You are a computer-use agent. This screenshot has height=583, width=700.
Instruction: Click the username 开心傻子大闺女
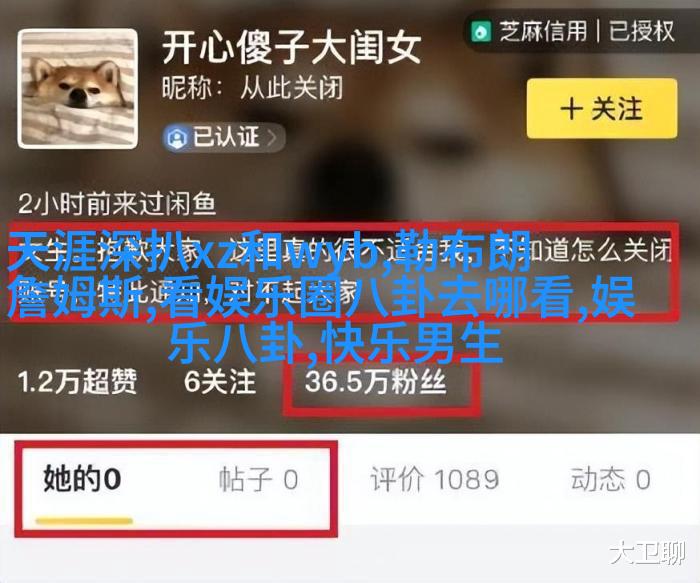click(291, 47)
